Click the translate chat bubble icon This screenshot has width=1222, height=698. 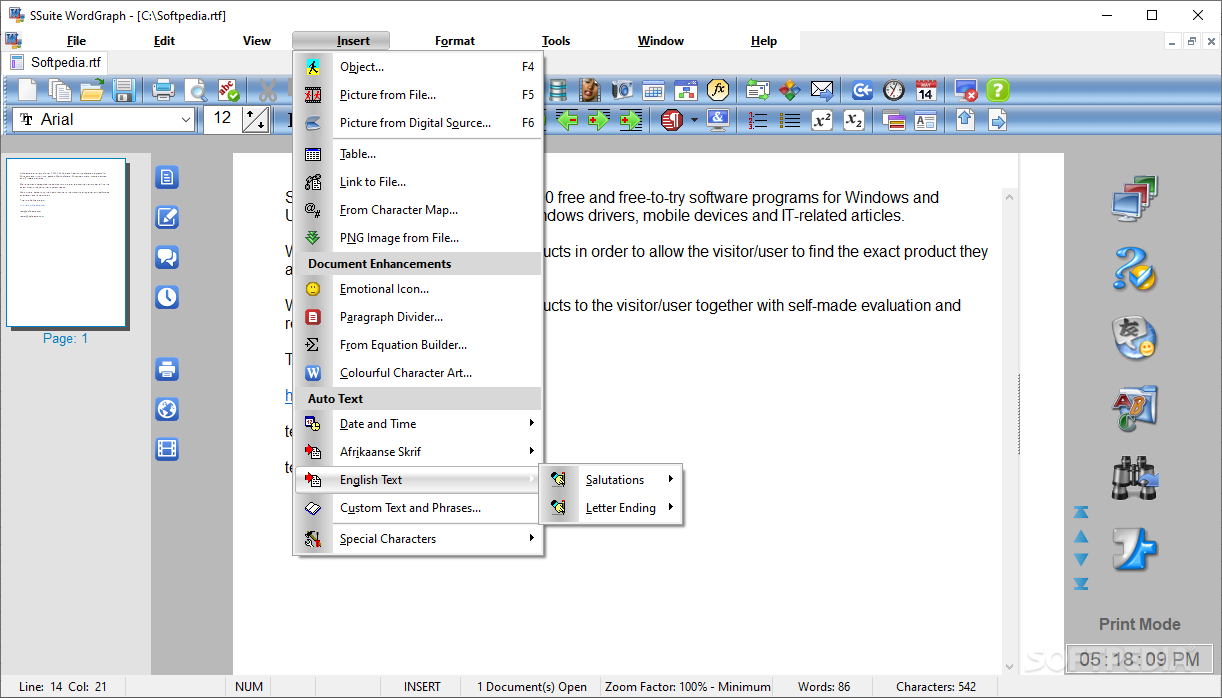pyautogui.click(x=1134, y=339)
